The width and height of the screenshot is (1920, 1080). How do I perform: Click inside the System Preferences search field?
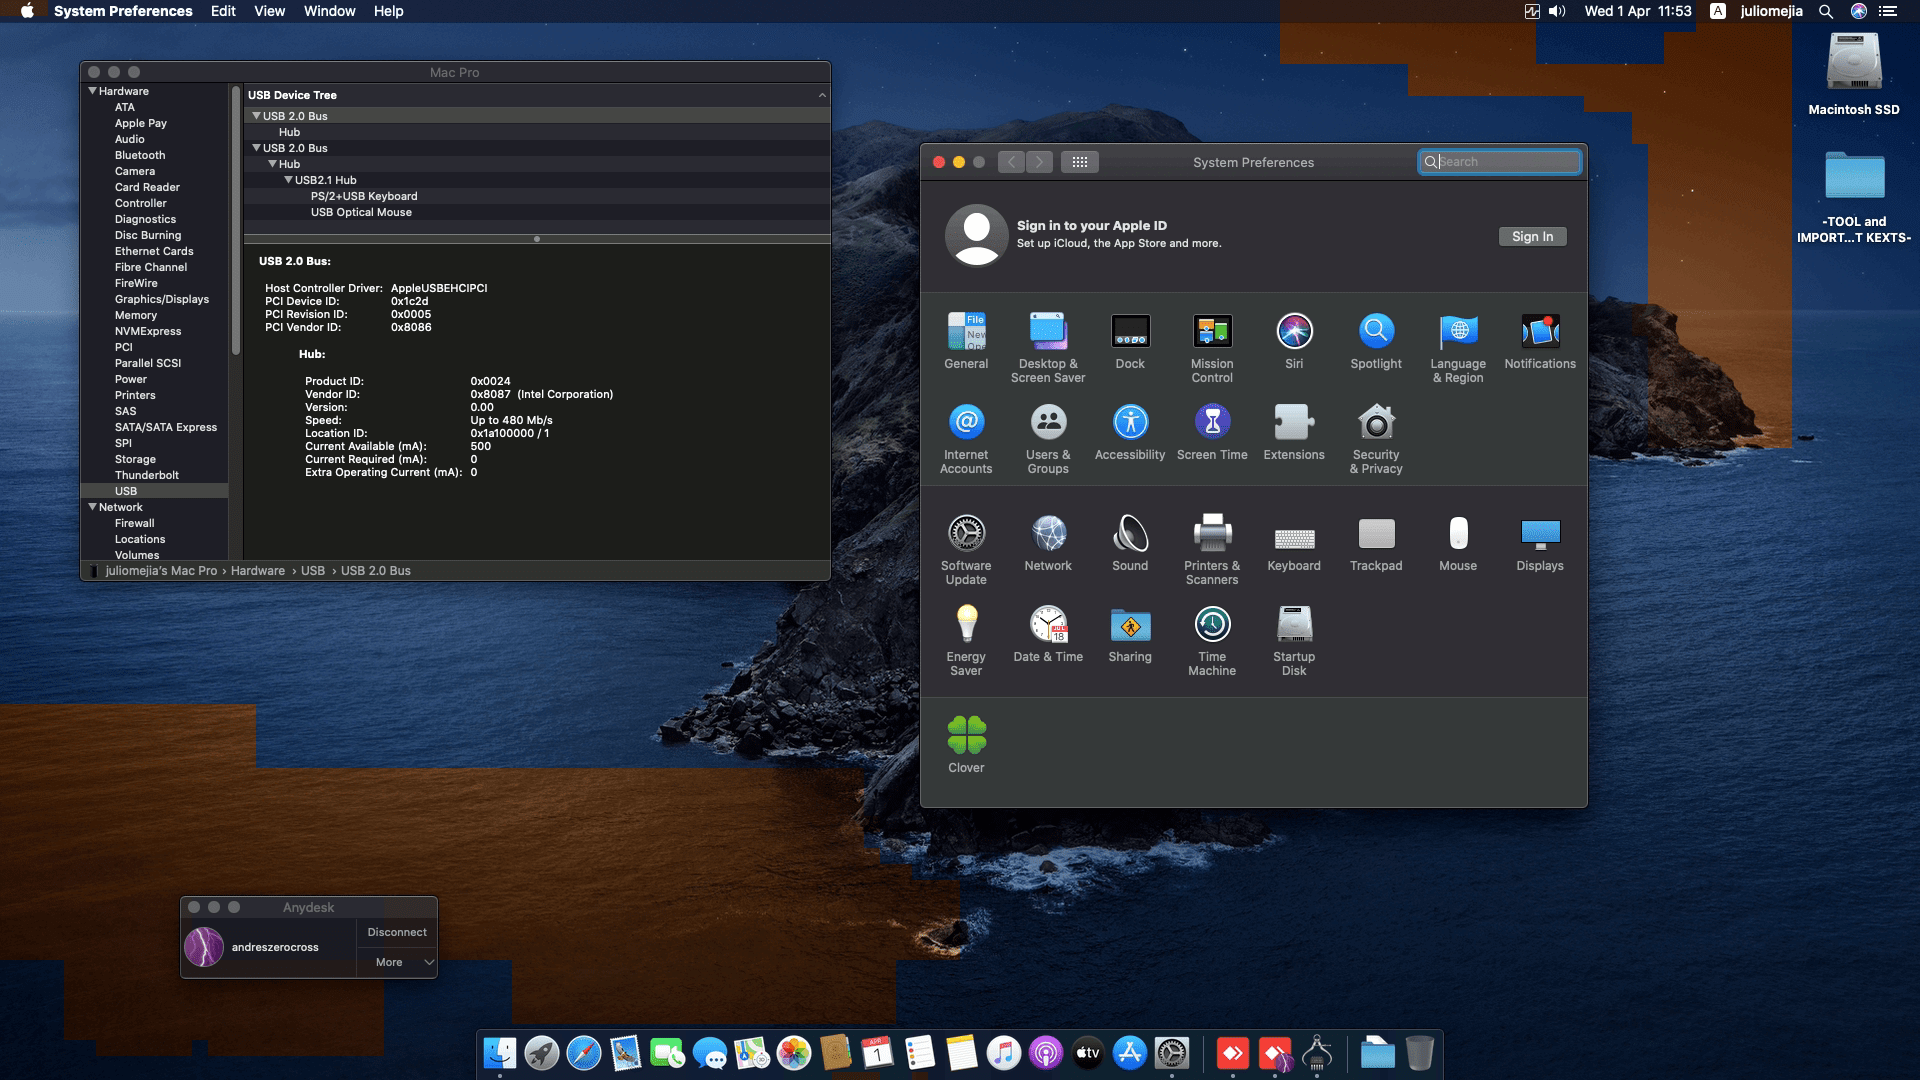click(1499, 161)
